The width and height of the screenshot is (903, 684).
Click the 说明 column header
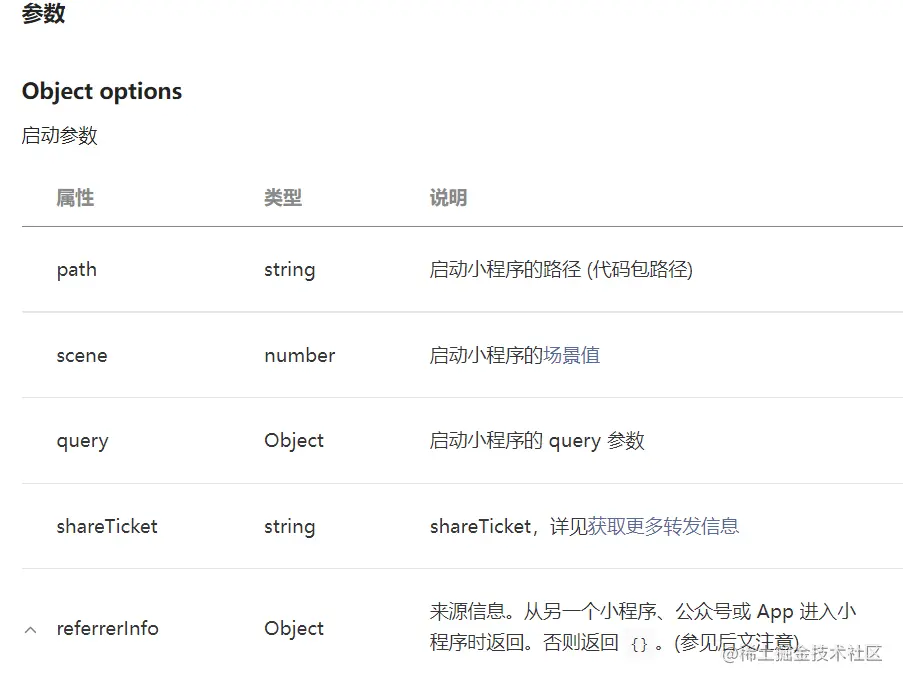448,198
